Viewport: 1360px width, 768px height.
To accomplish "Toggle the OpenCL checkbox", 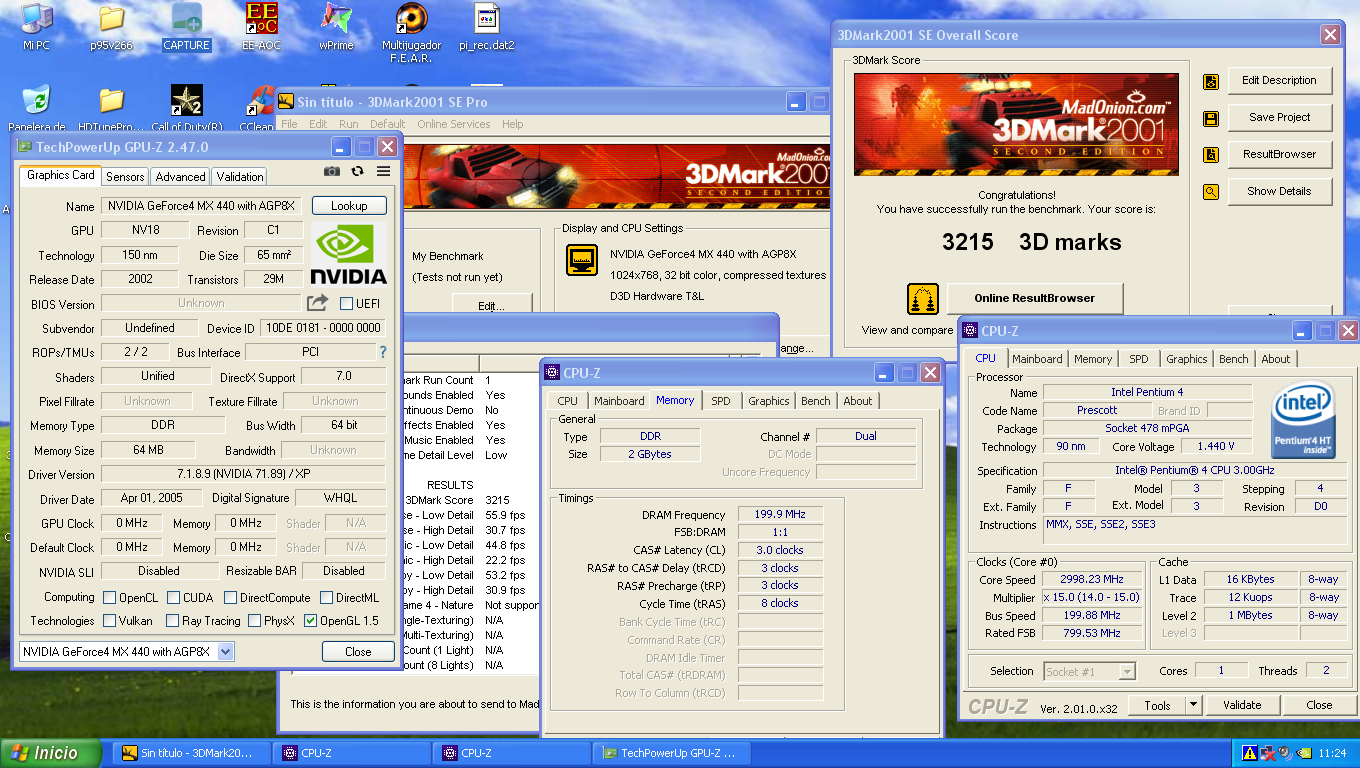I will [109, 597].
